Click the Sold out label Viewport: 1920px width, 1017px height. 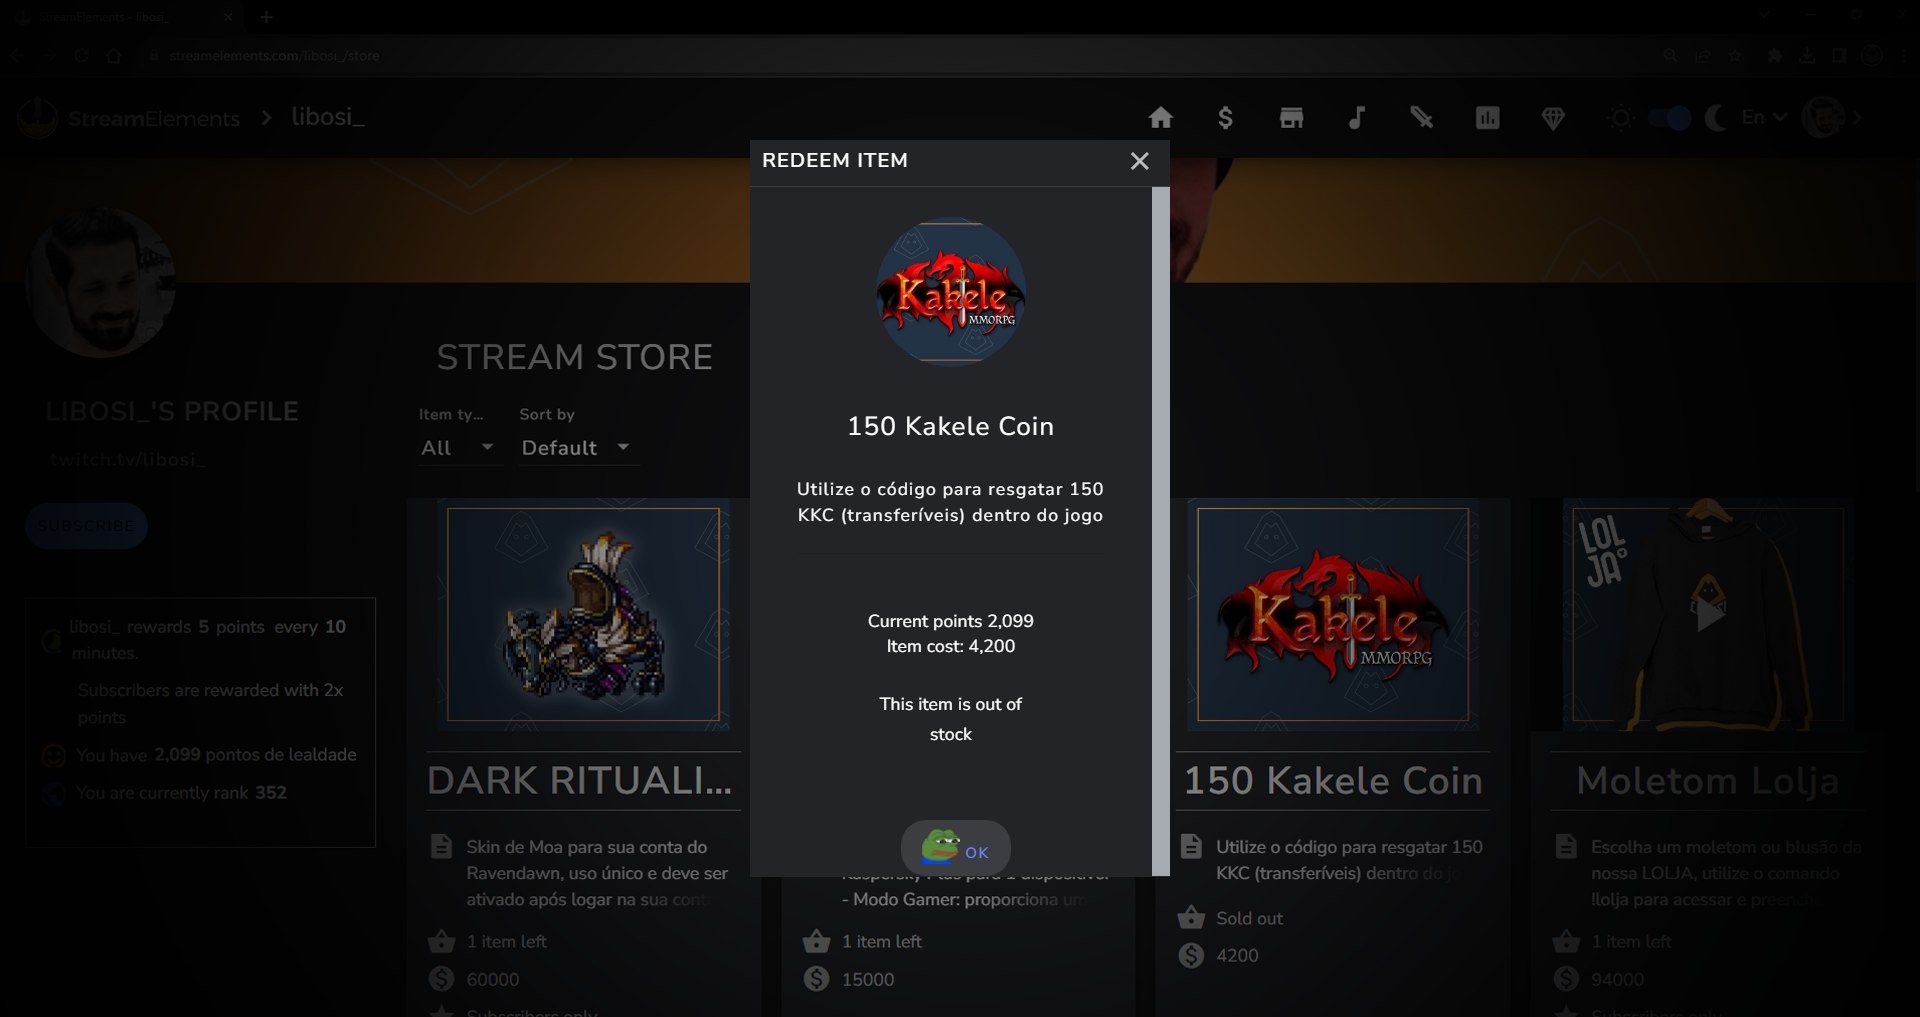1249,918
